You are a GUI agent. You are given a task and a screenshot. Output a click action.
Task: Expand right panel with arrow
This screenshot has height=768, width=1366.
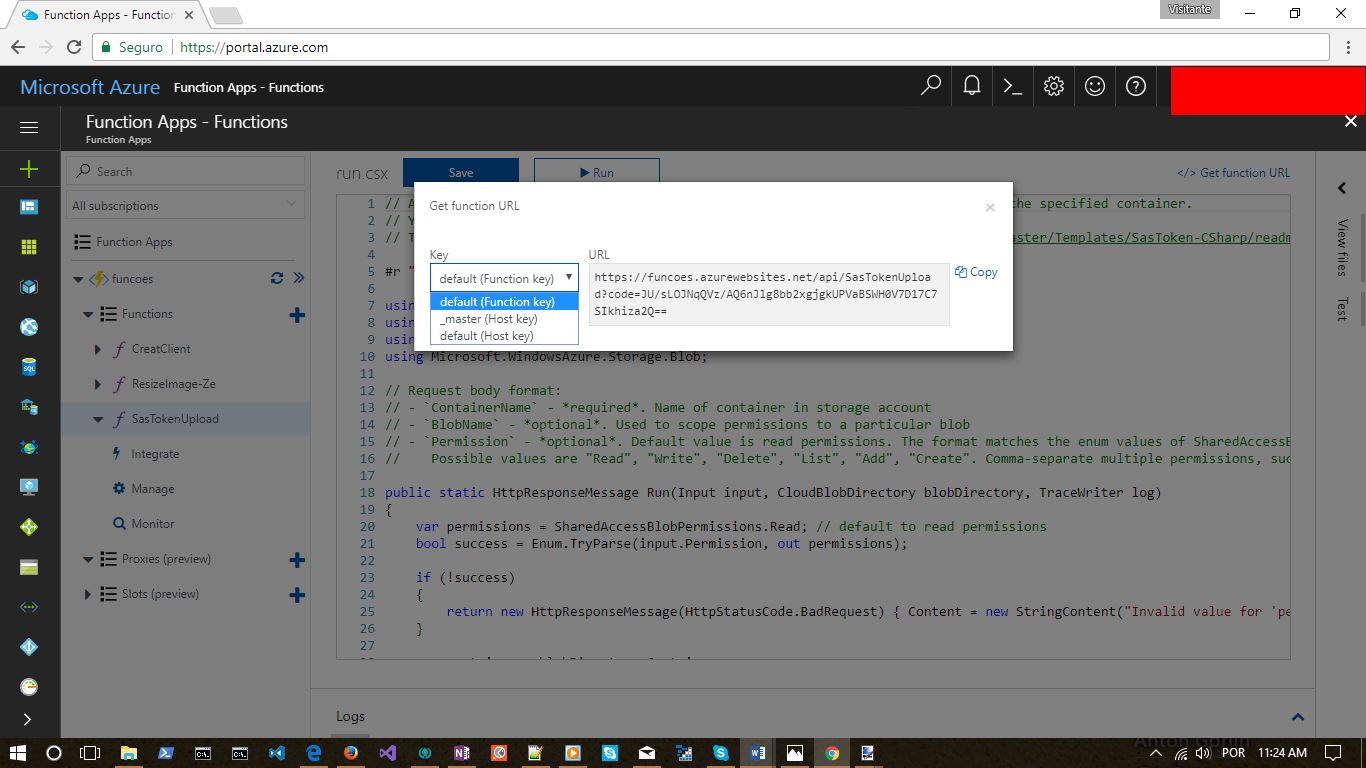(1342, 188)
